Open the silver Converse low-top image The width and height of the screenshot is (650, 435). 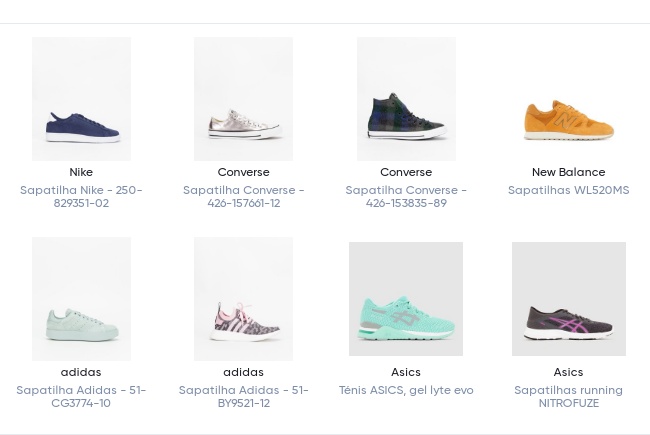[x=243, y=99]
